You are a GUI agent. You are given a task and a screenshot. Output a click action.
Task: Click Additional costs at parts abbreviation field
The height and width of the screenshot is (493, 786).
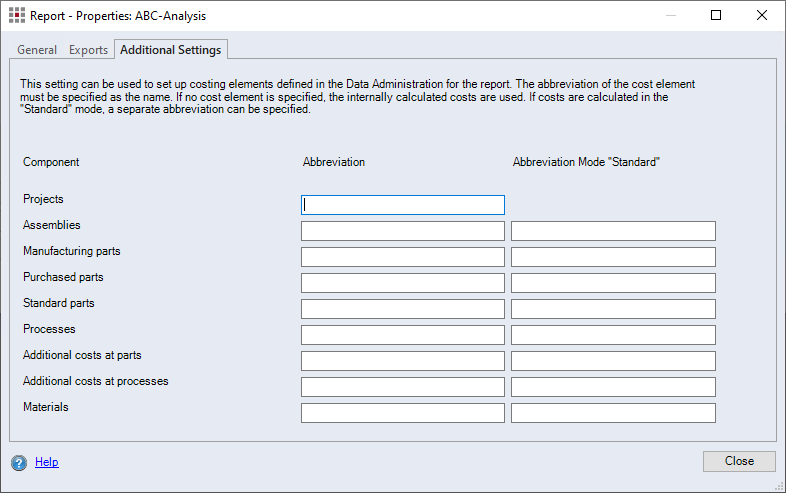coord(402,361)
